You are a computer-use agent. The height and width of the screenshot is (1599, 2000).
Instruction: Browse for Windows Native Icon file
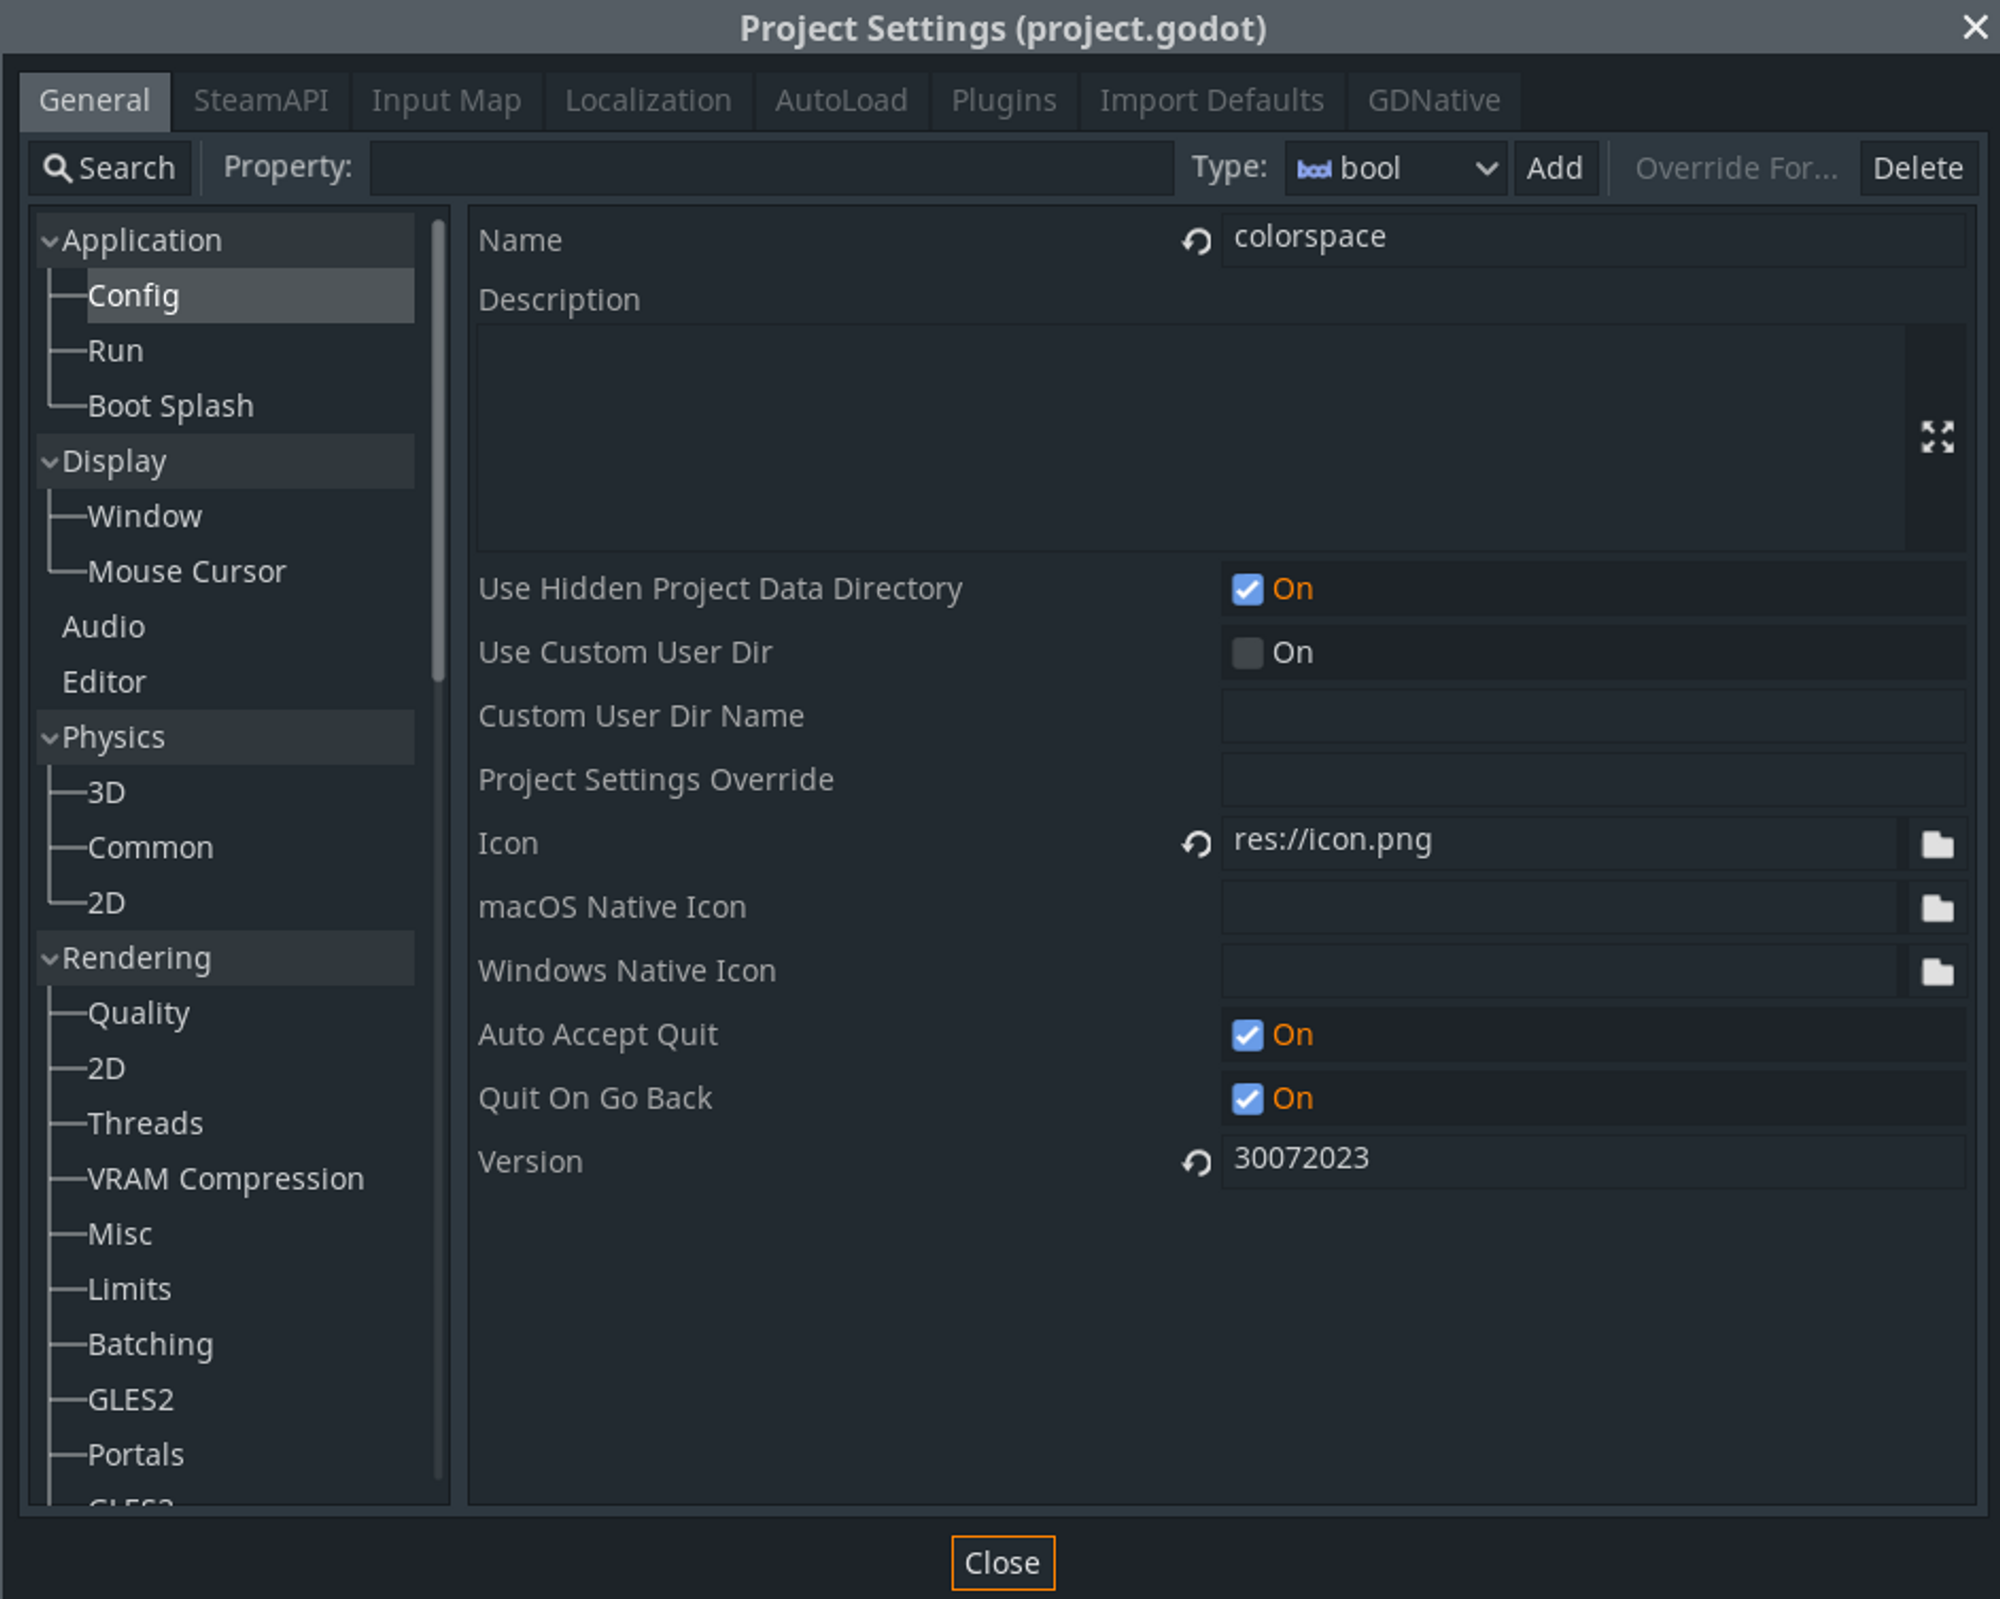[x=1937, y=972]
